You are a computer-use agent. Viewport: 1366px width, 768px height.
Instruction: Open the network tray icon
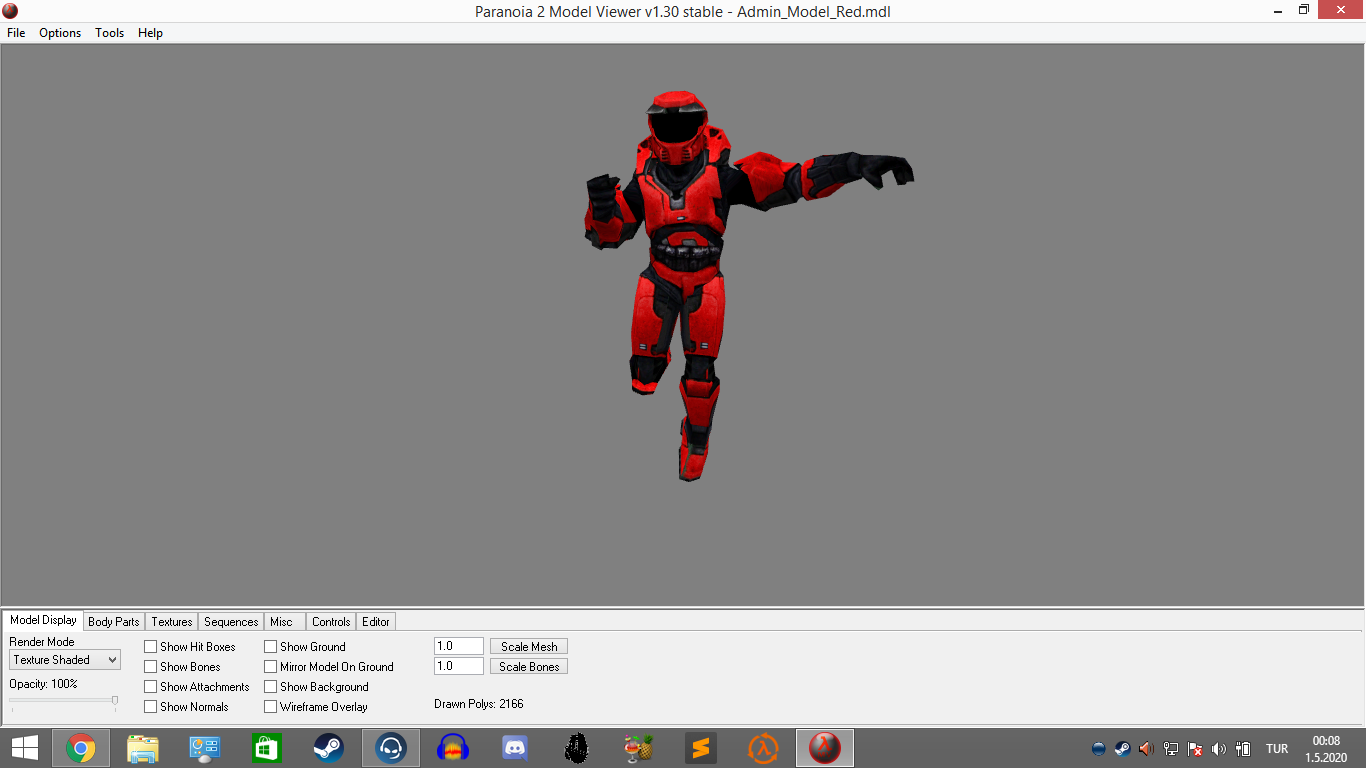tap(1170, 749)
